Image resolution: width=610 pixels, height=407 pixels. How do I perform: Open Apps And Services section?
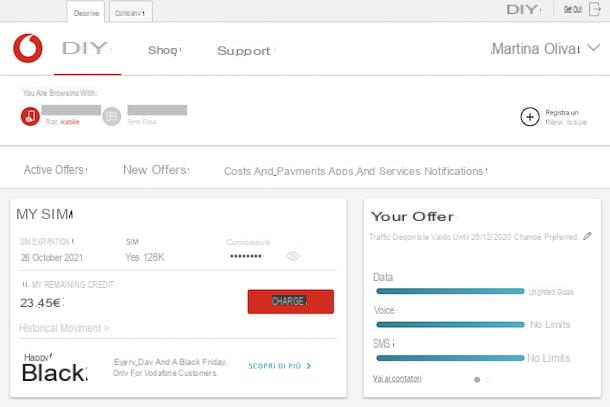pyautogui.click(x=374, y=171)
